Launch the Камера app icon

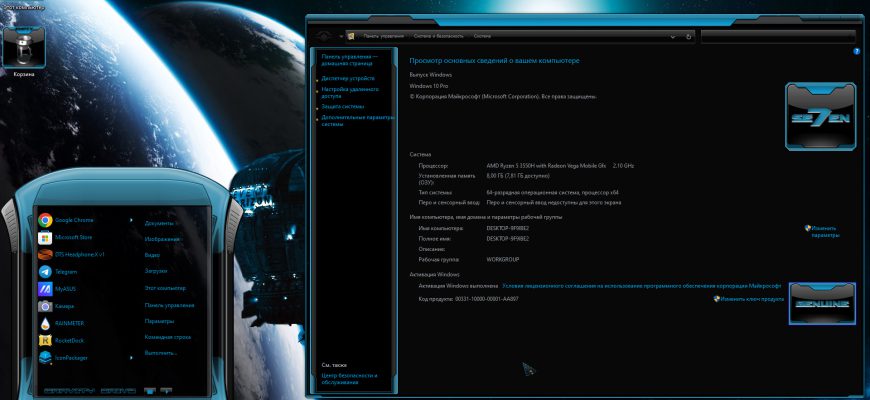45,306
